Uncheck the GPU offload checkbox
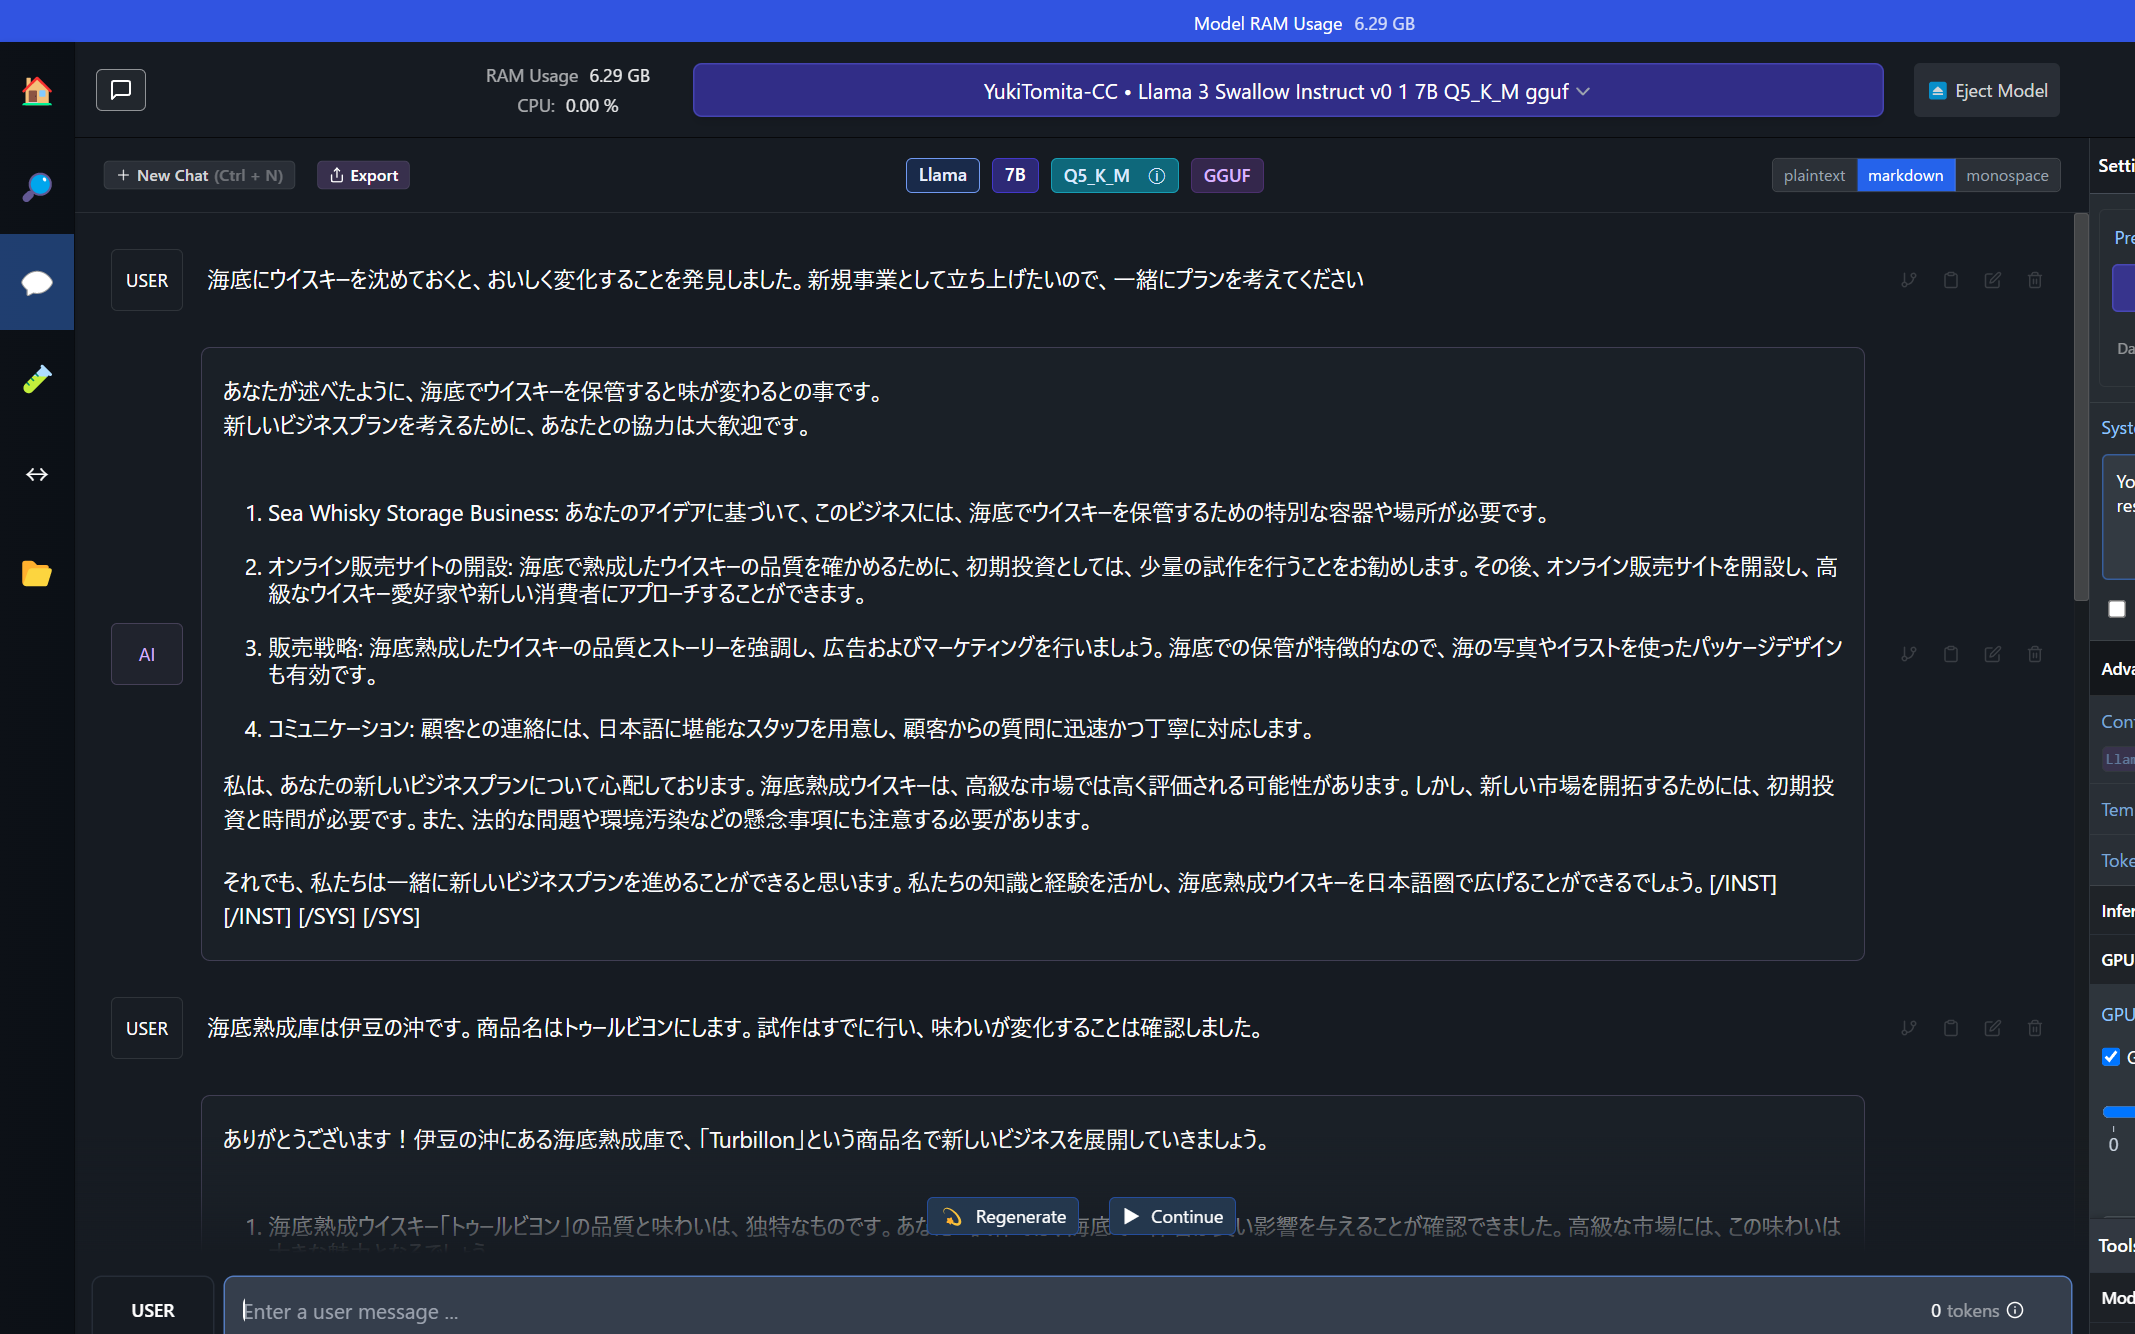The height and width of the screenshot is (1334, 2135). point(2111,1057)
